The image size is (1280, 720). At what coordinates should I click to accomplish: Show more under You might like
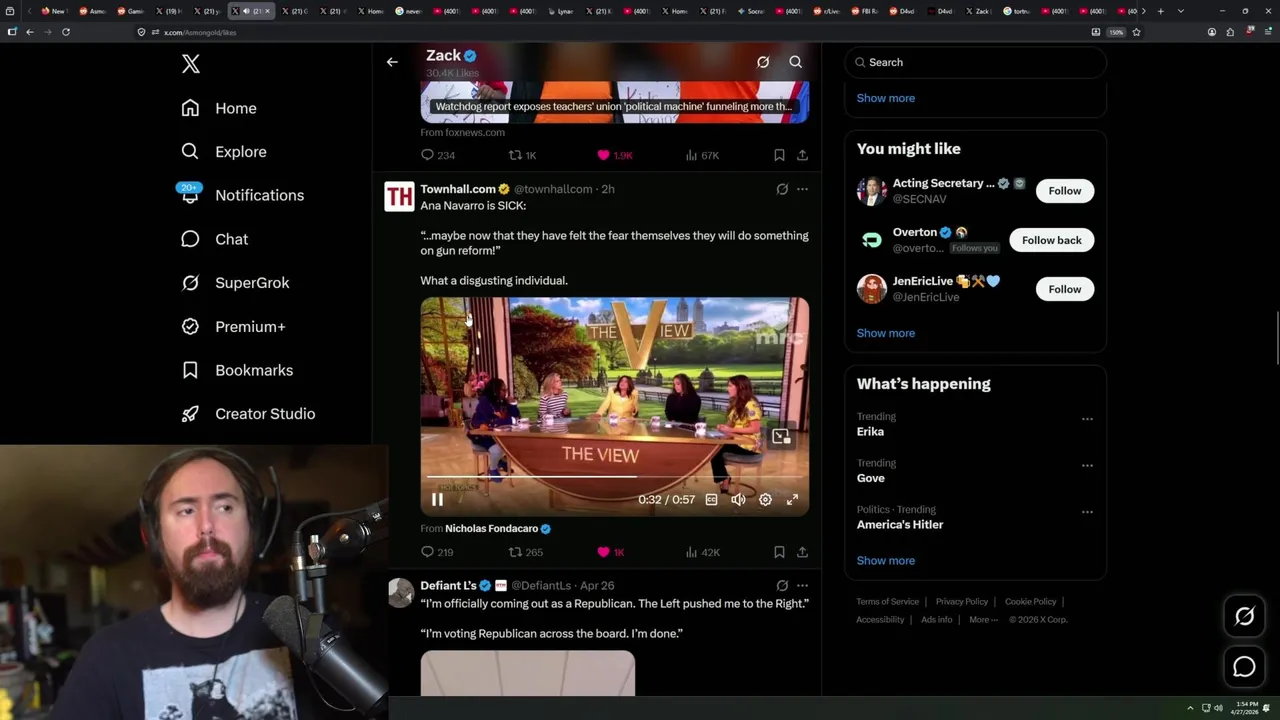click(886, 333)
